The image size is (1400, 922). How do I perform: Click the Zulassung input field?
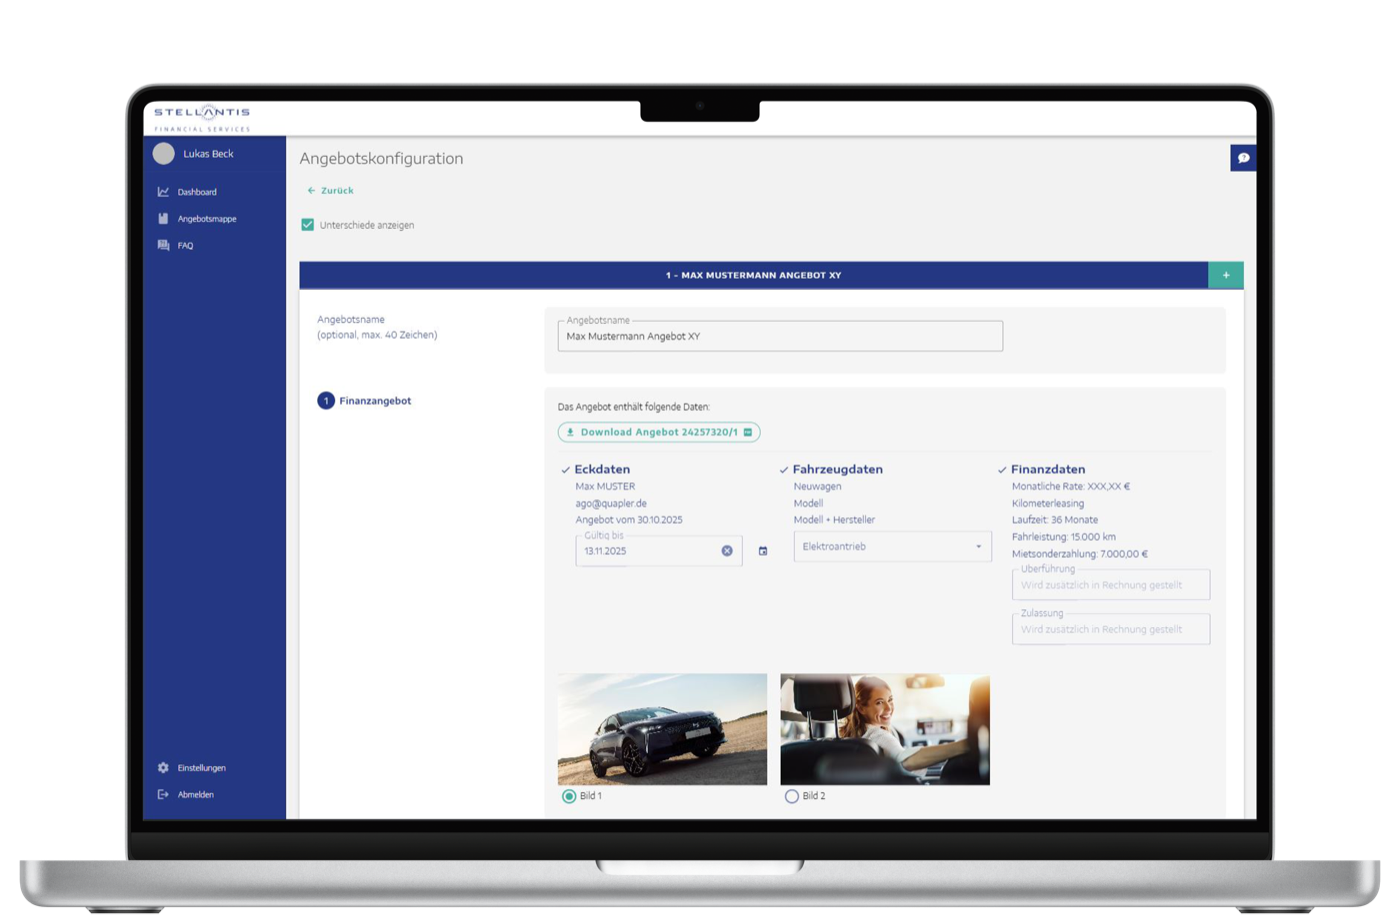point(1111,629)
